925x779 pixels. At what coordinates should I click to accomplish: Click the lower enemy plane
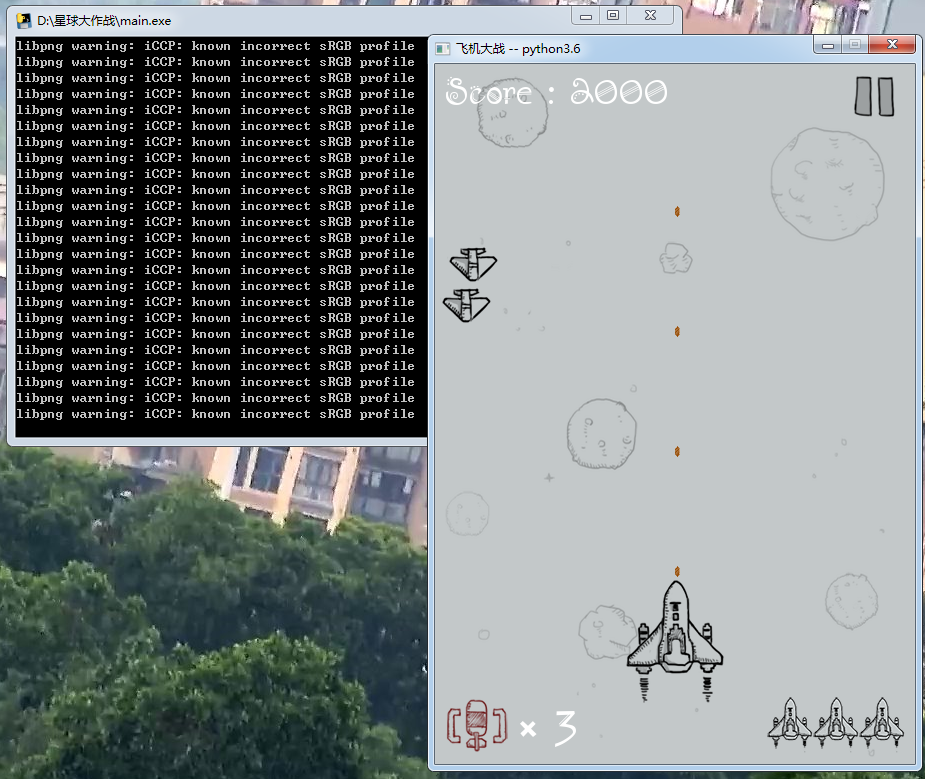click(467, 305)
